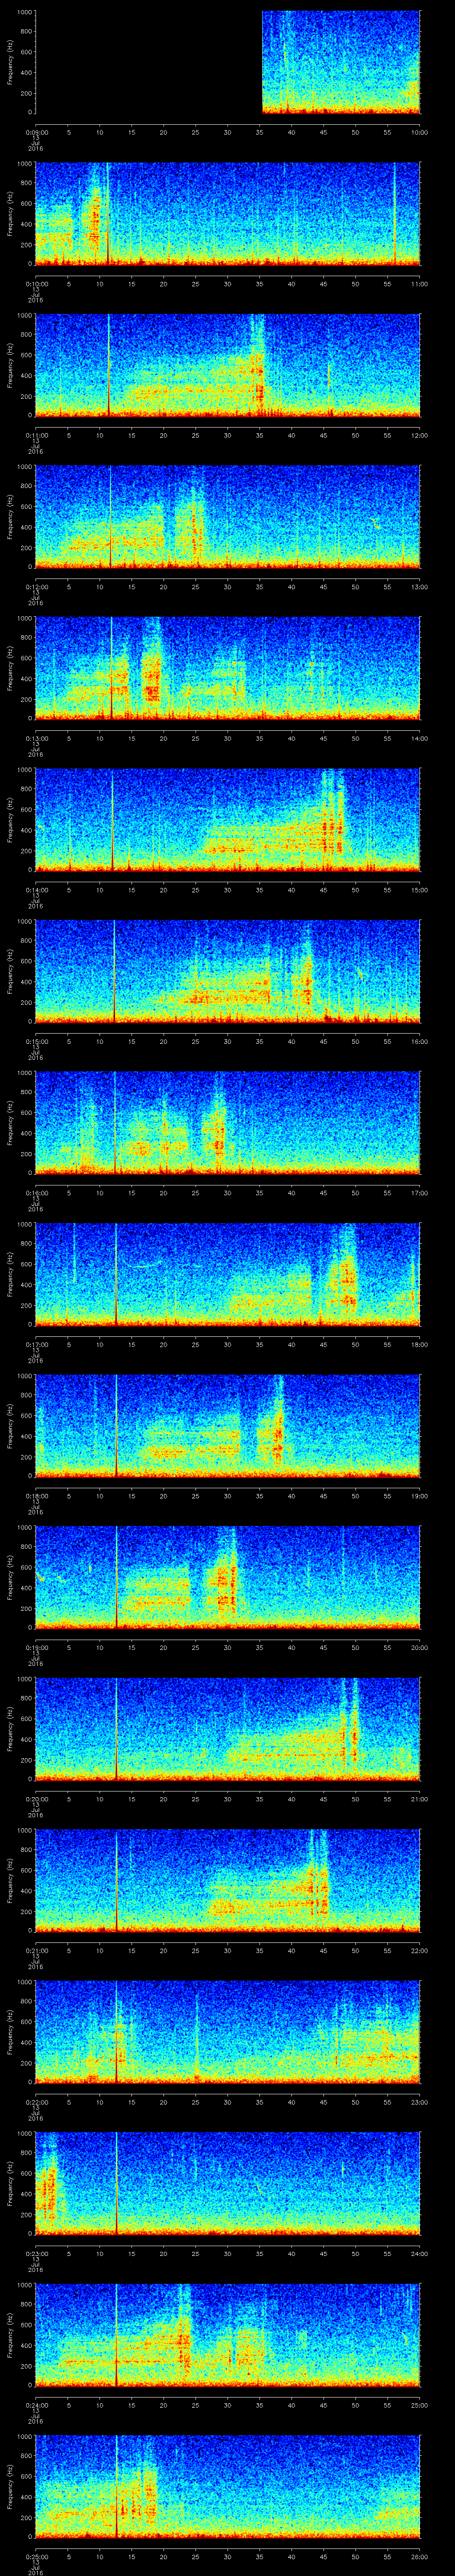Open the spectrogram panel starting at 0:19:00
The image size is (455, 2576).
[228, 1577]
